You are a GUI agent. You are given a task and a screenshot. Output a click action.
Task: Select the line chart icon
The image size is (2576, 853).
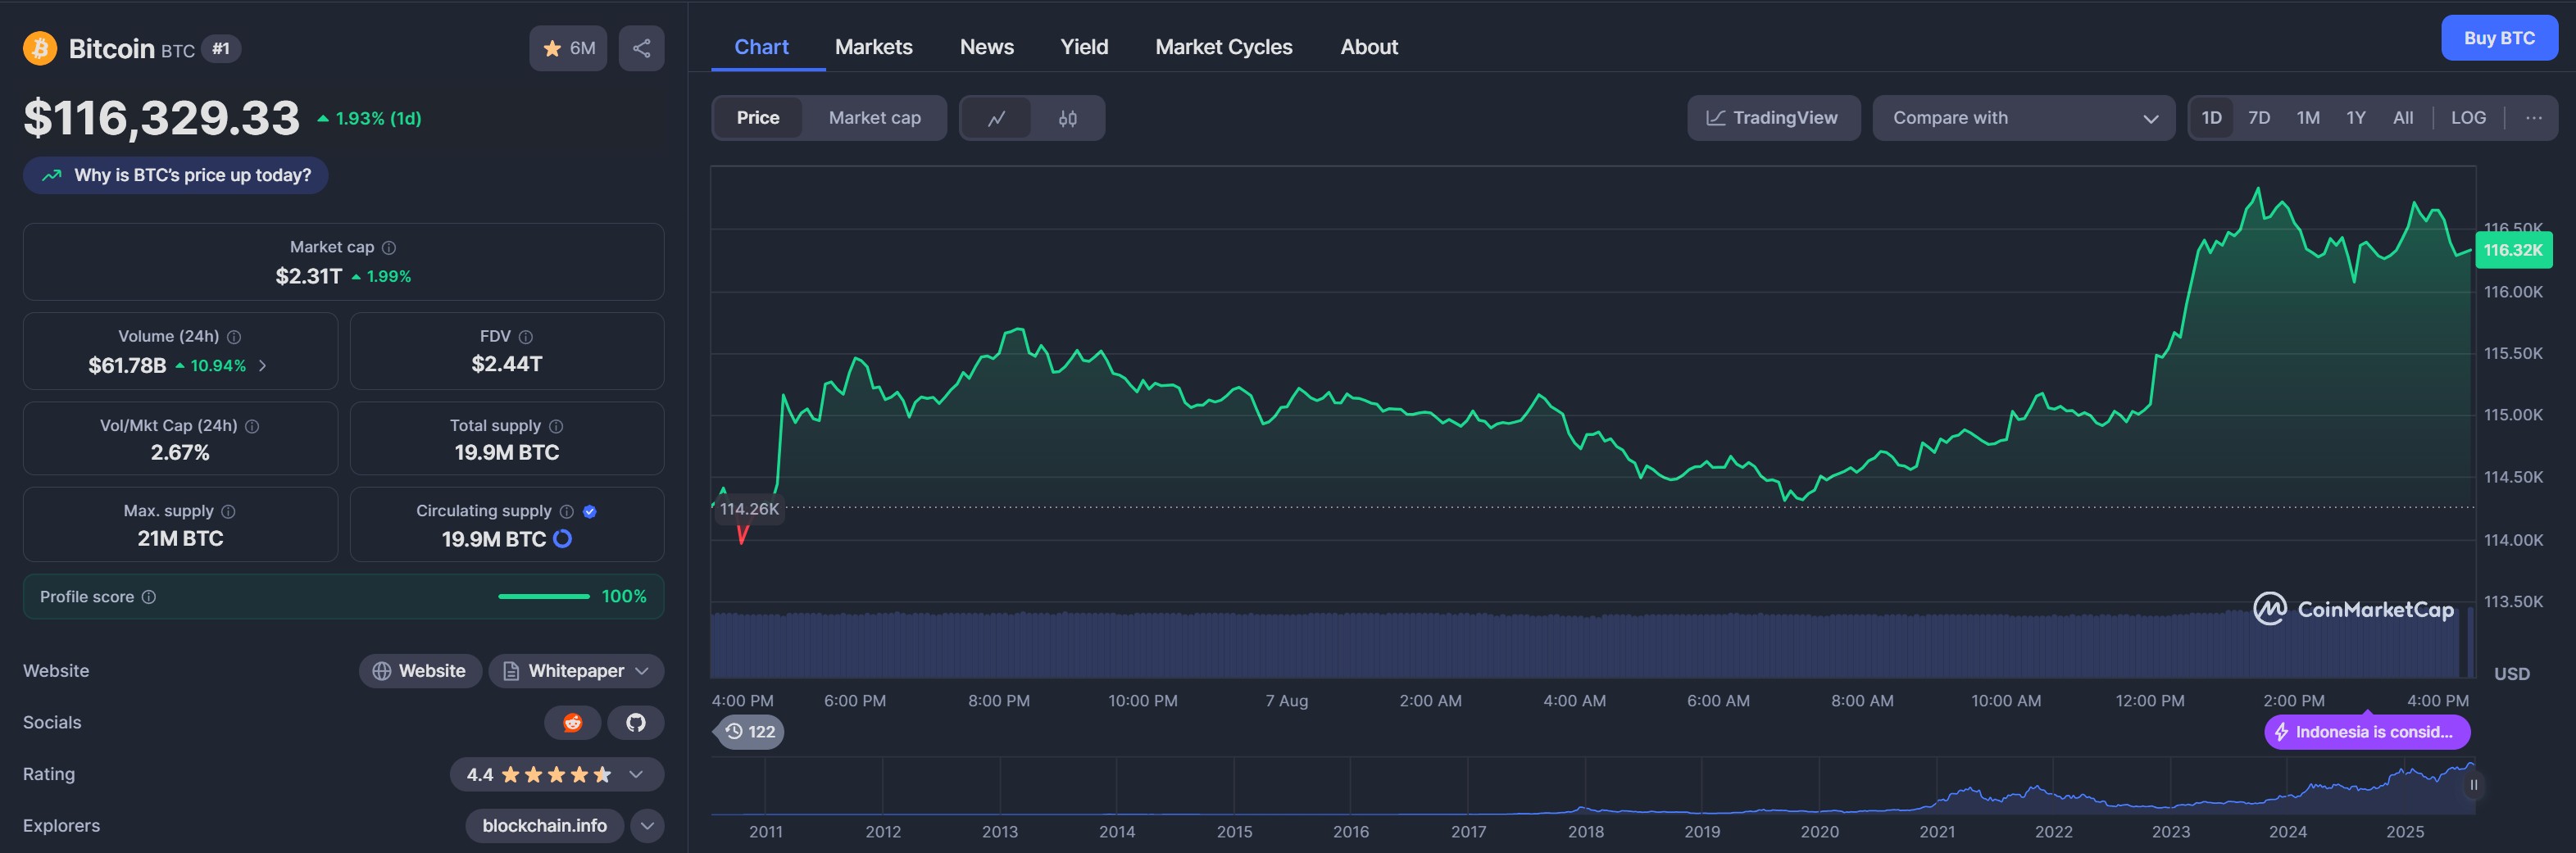pos(998,117)
